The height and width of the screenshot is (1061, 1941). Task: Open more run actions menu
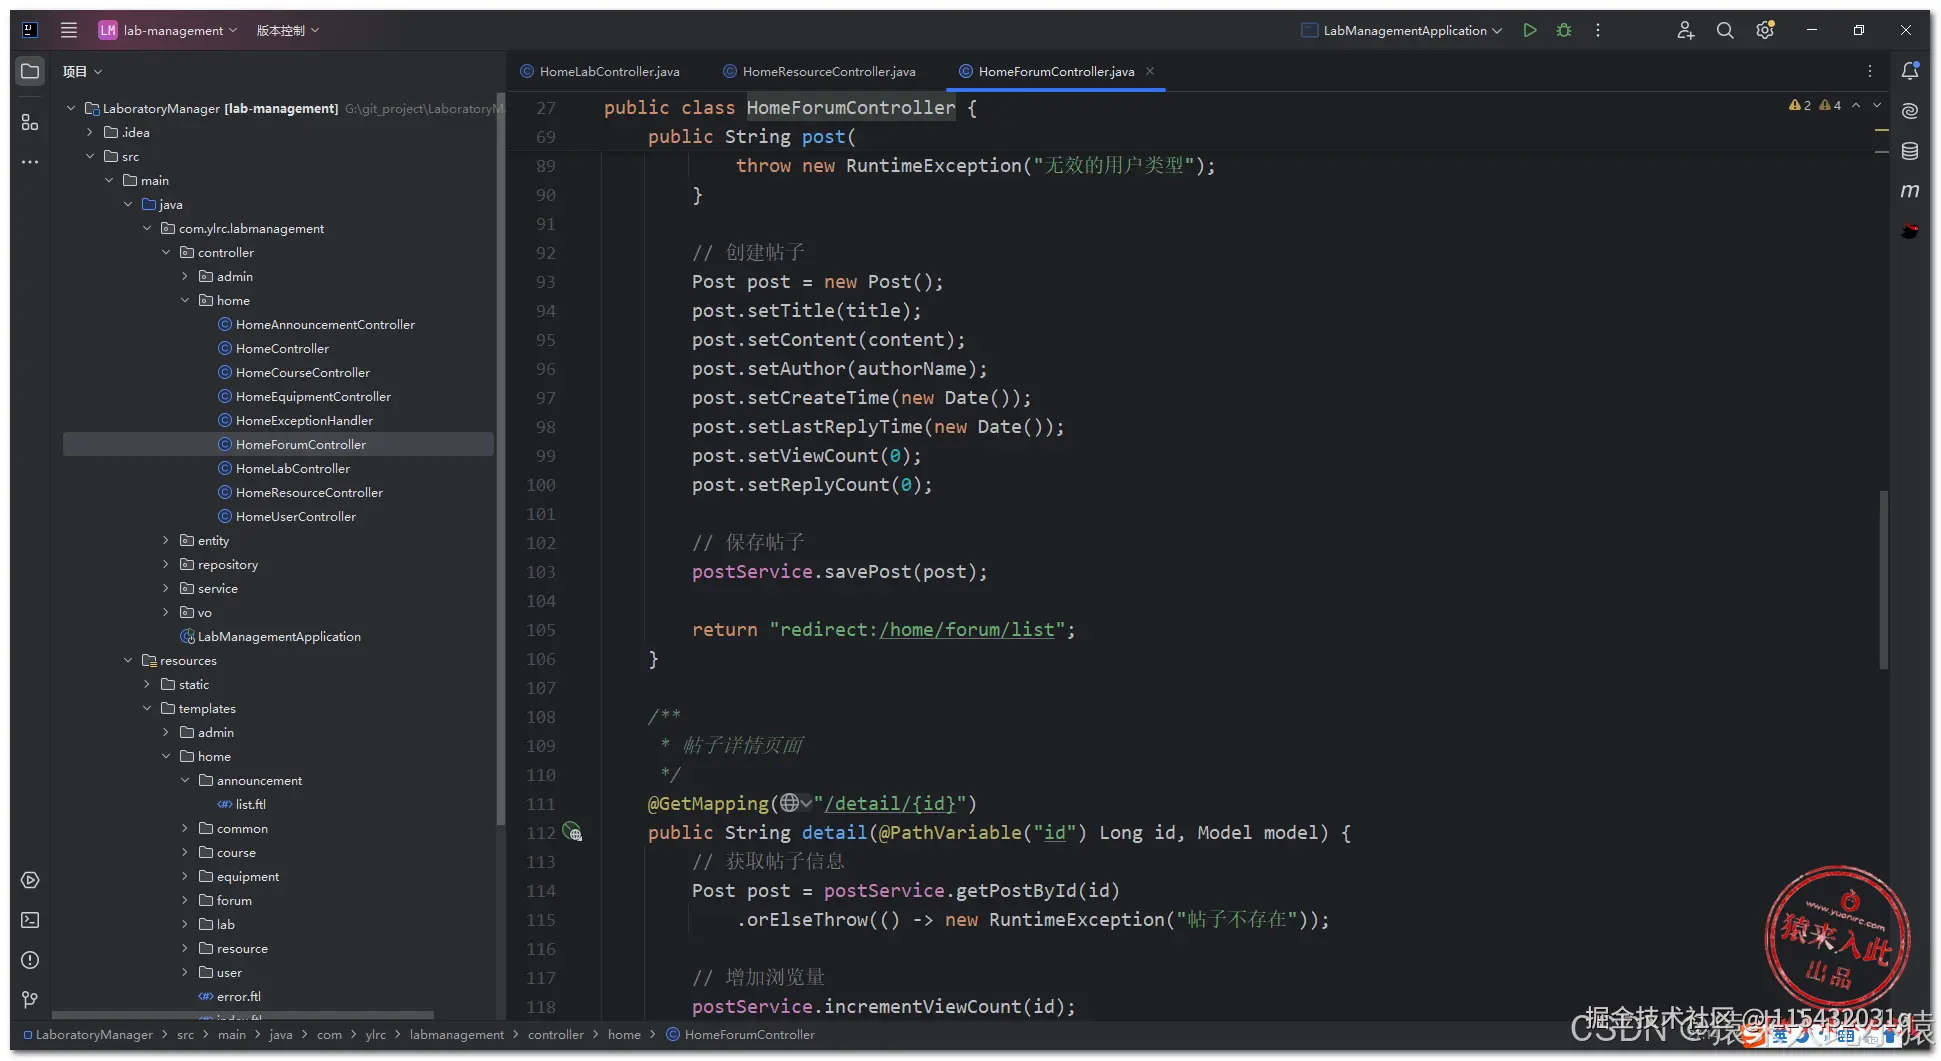1598,30
